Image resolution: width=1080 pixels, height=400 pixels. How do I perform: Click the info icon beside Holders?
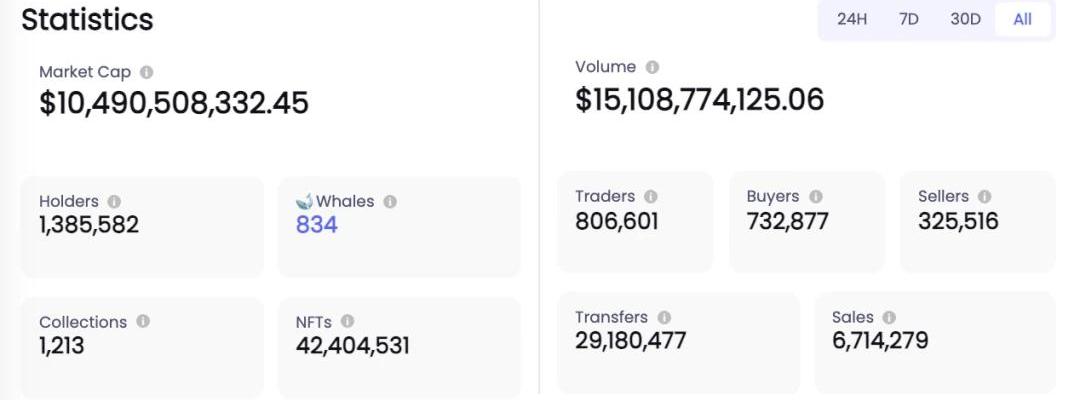[x=114, y=201]
